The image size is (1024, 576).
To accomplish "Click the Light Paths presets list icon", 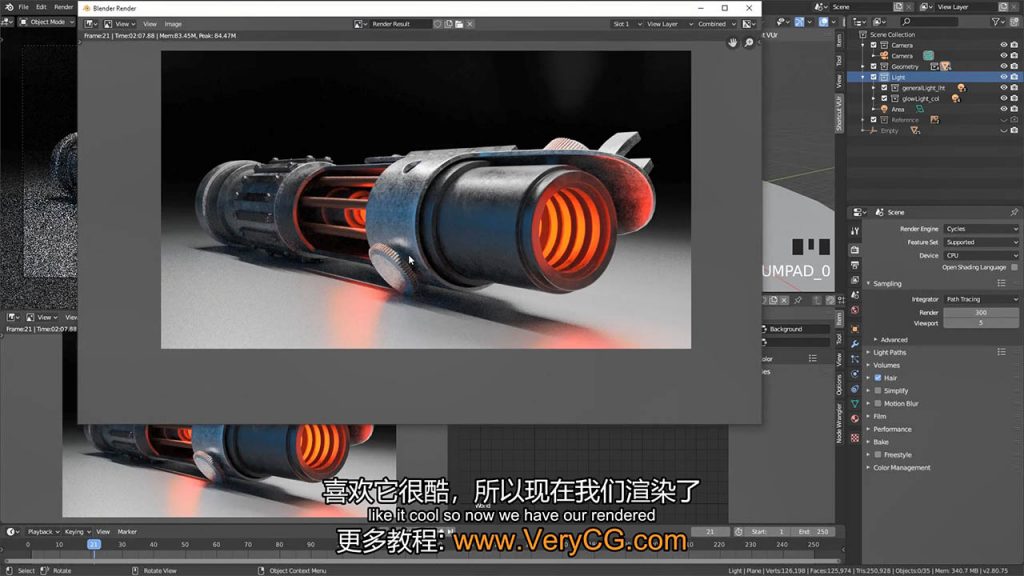I will click(x=1001, y=352).
